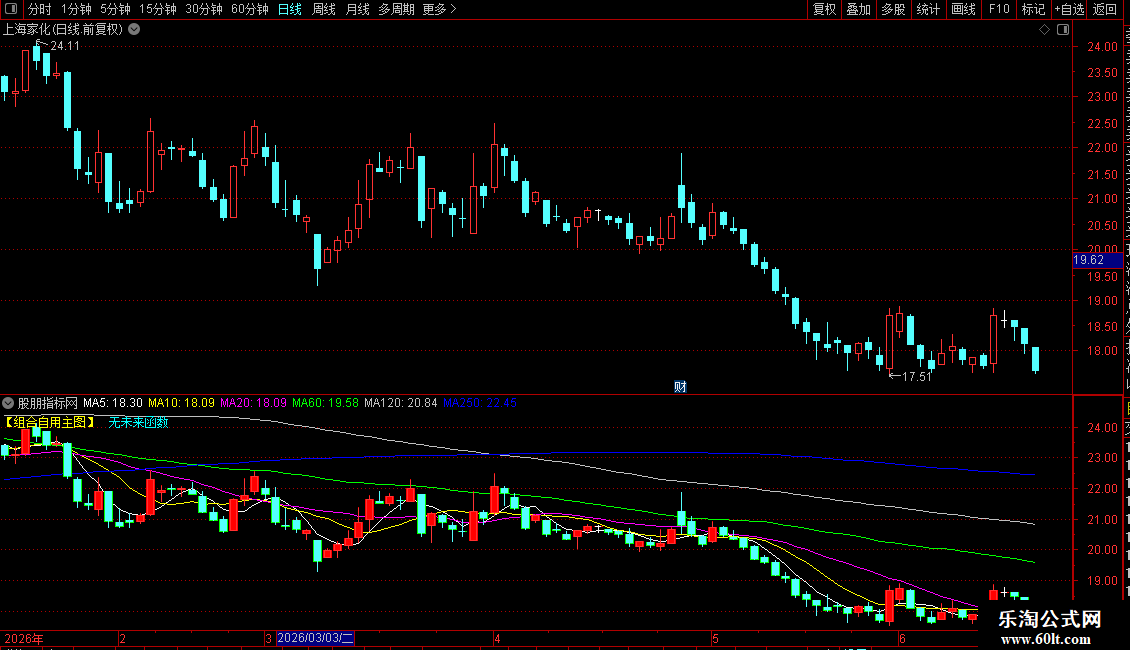Add stock via +自选 button
The width and height of the screenshot is (1130, 650).
click(1069, 9)
